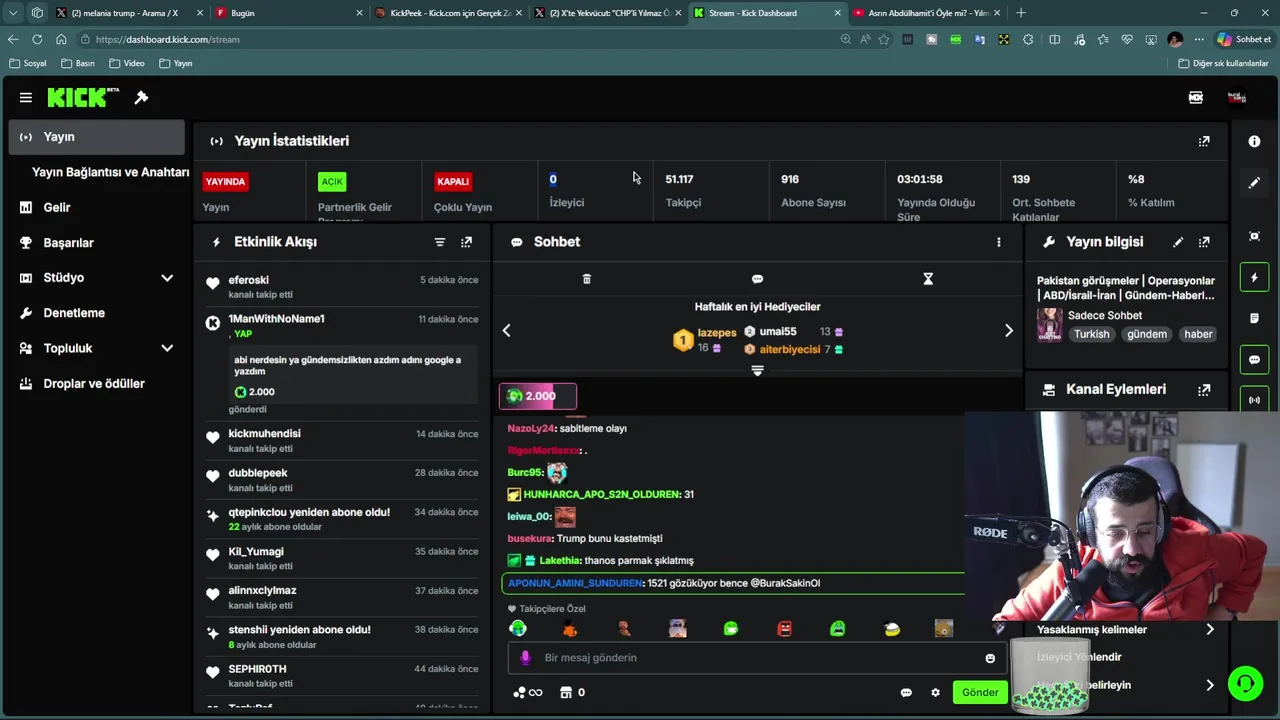Screen dimensions: 1280x720
Task: Click username eferoski in activity feed
Action: [248, 280]
